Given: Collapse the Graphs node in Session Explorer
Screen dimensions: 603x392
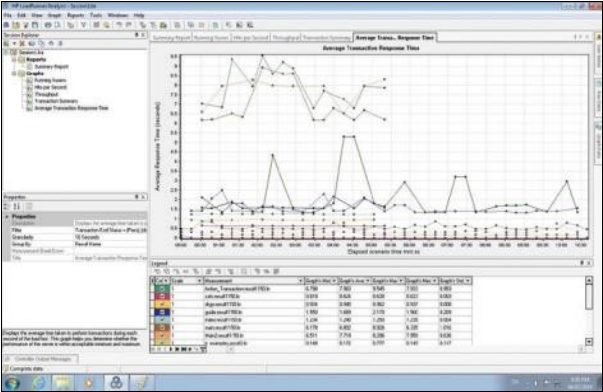Looking at the screenshot, I should [14, 73].
